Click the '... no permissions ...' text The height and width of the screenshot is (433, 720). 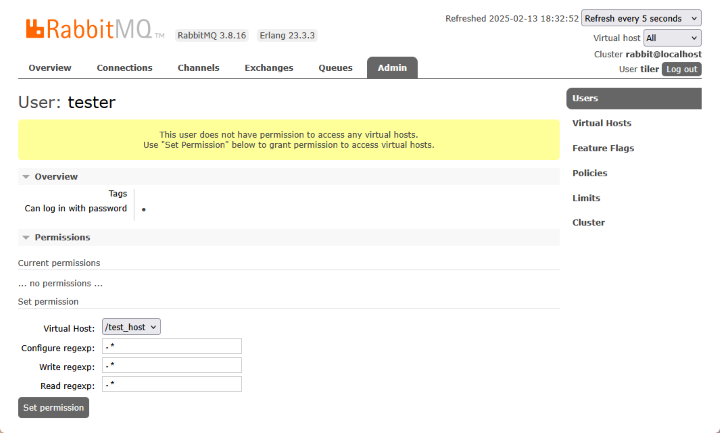click(60, 284)
